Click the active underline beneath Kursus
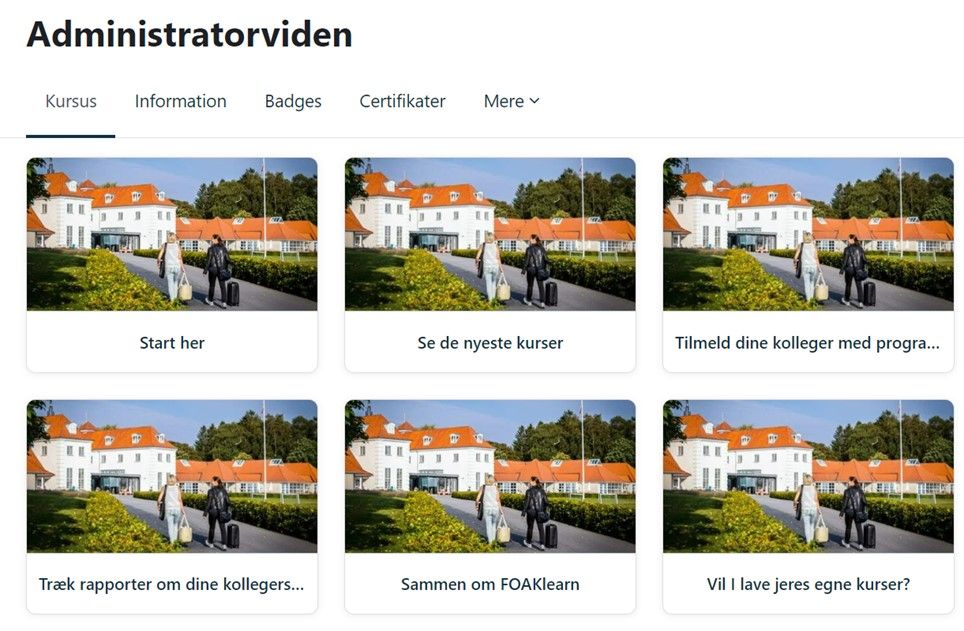Image resolution: width=964 pixels, height=631 pixels. click(71, 136)
